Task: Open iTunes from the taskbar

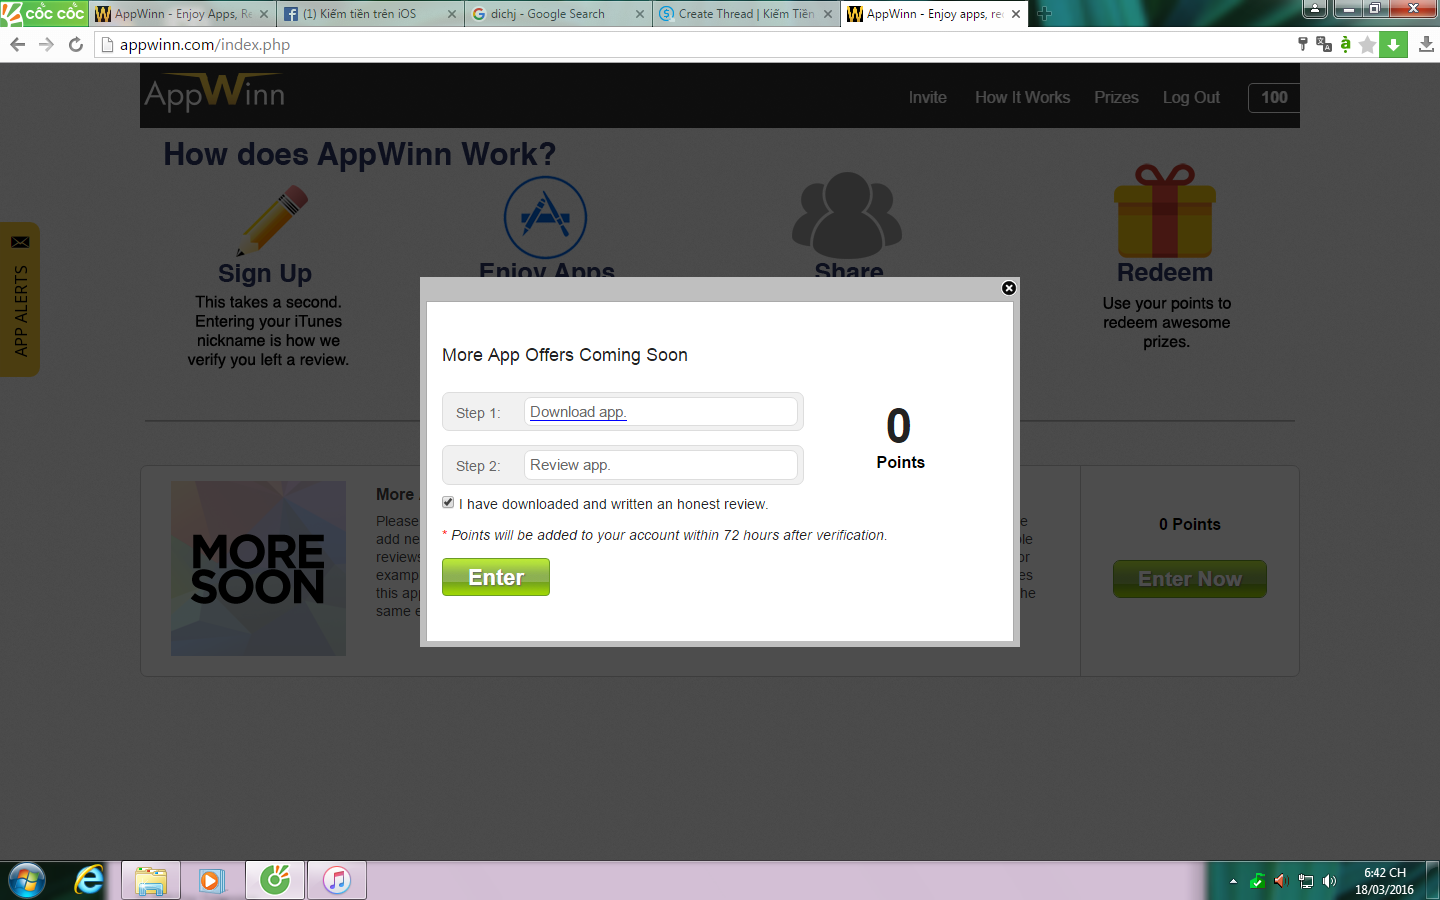Action: pos(337,880)
